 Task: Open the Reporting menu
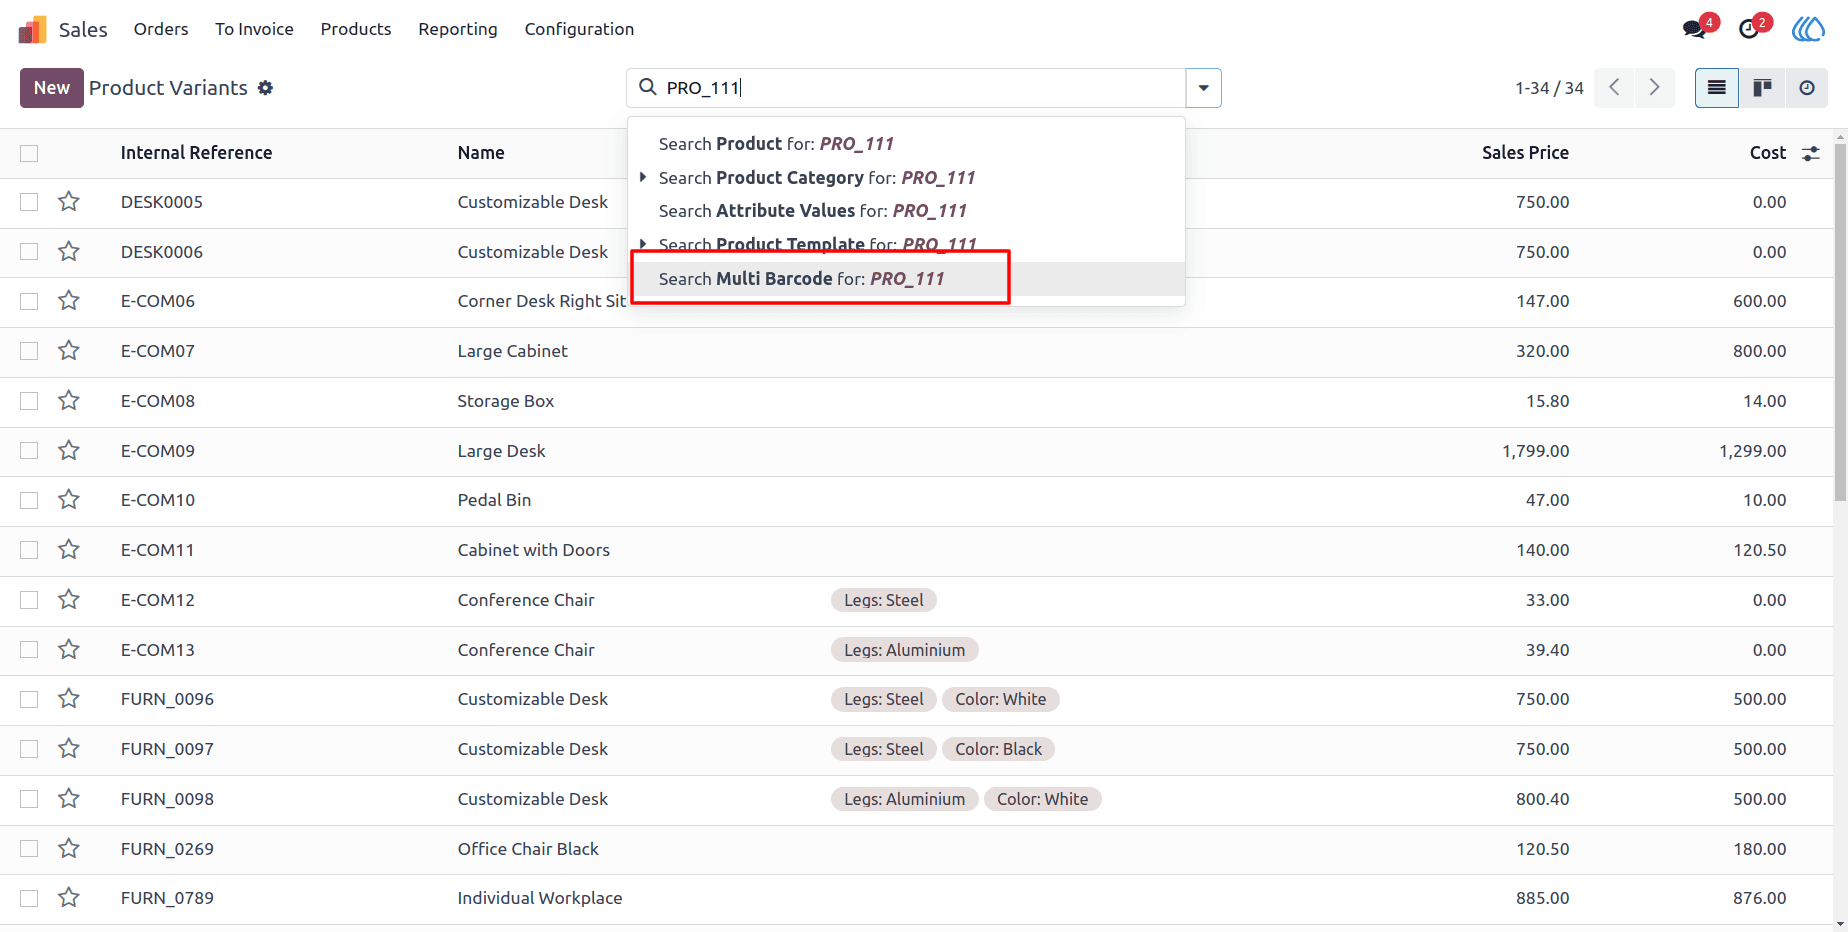click(458, 29)
